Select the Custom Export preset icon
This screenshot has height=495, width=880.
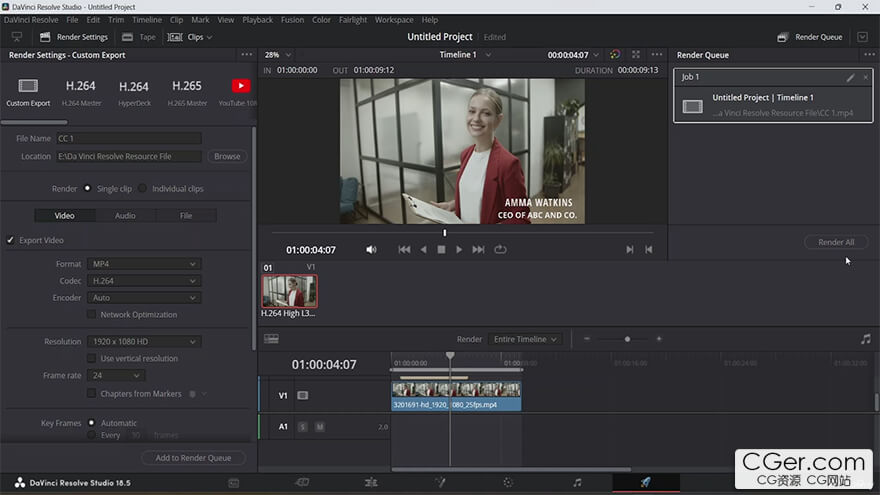[28, 86]
